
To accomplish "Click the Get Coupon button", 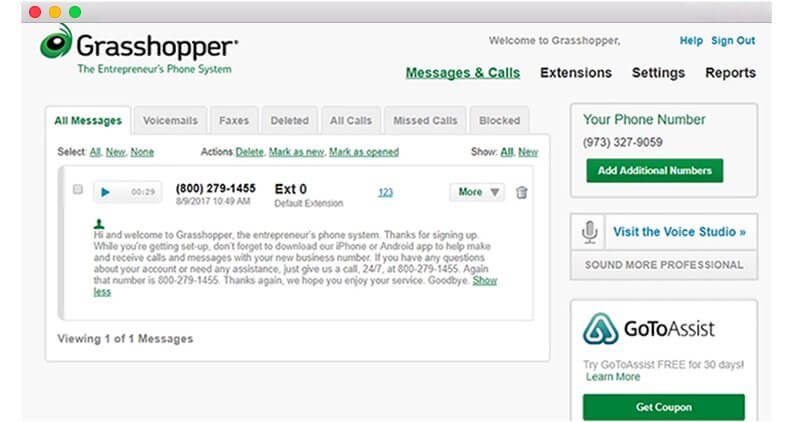I will point(664,407).
